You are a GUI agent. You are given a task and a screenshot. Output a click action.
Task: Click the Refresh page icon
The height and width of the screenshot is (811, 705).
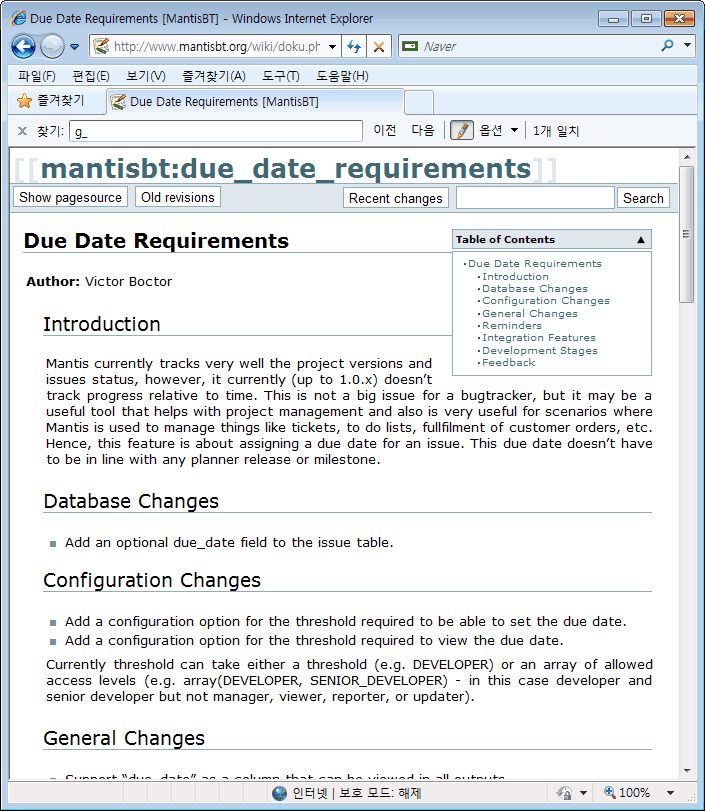[x=354, y=47]
